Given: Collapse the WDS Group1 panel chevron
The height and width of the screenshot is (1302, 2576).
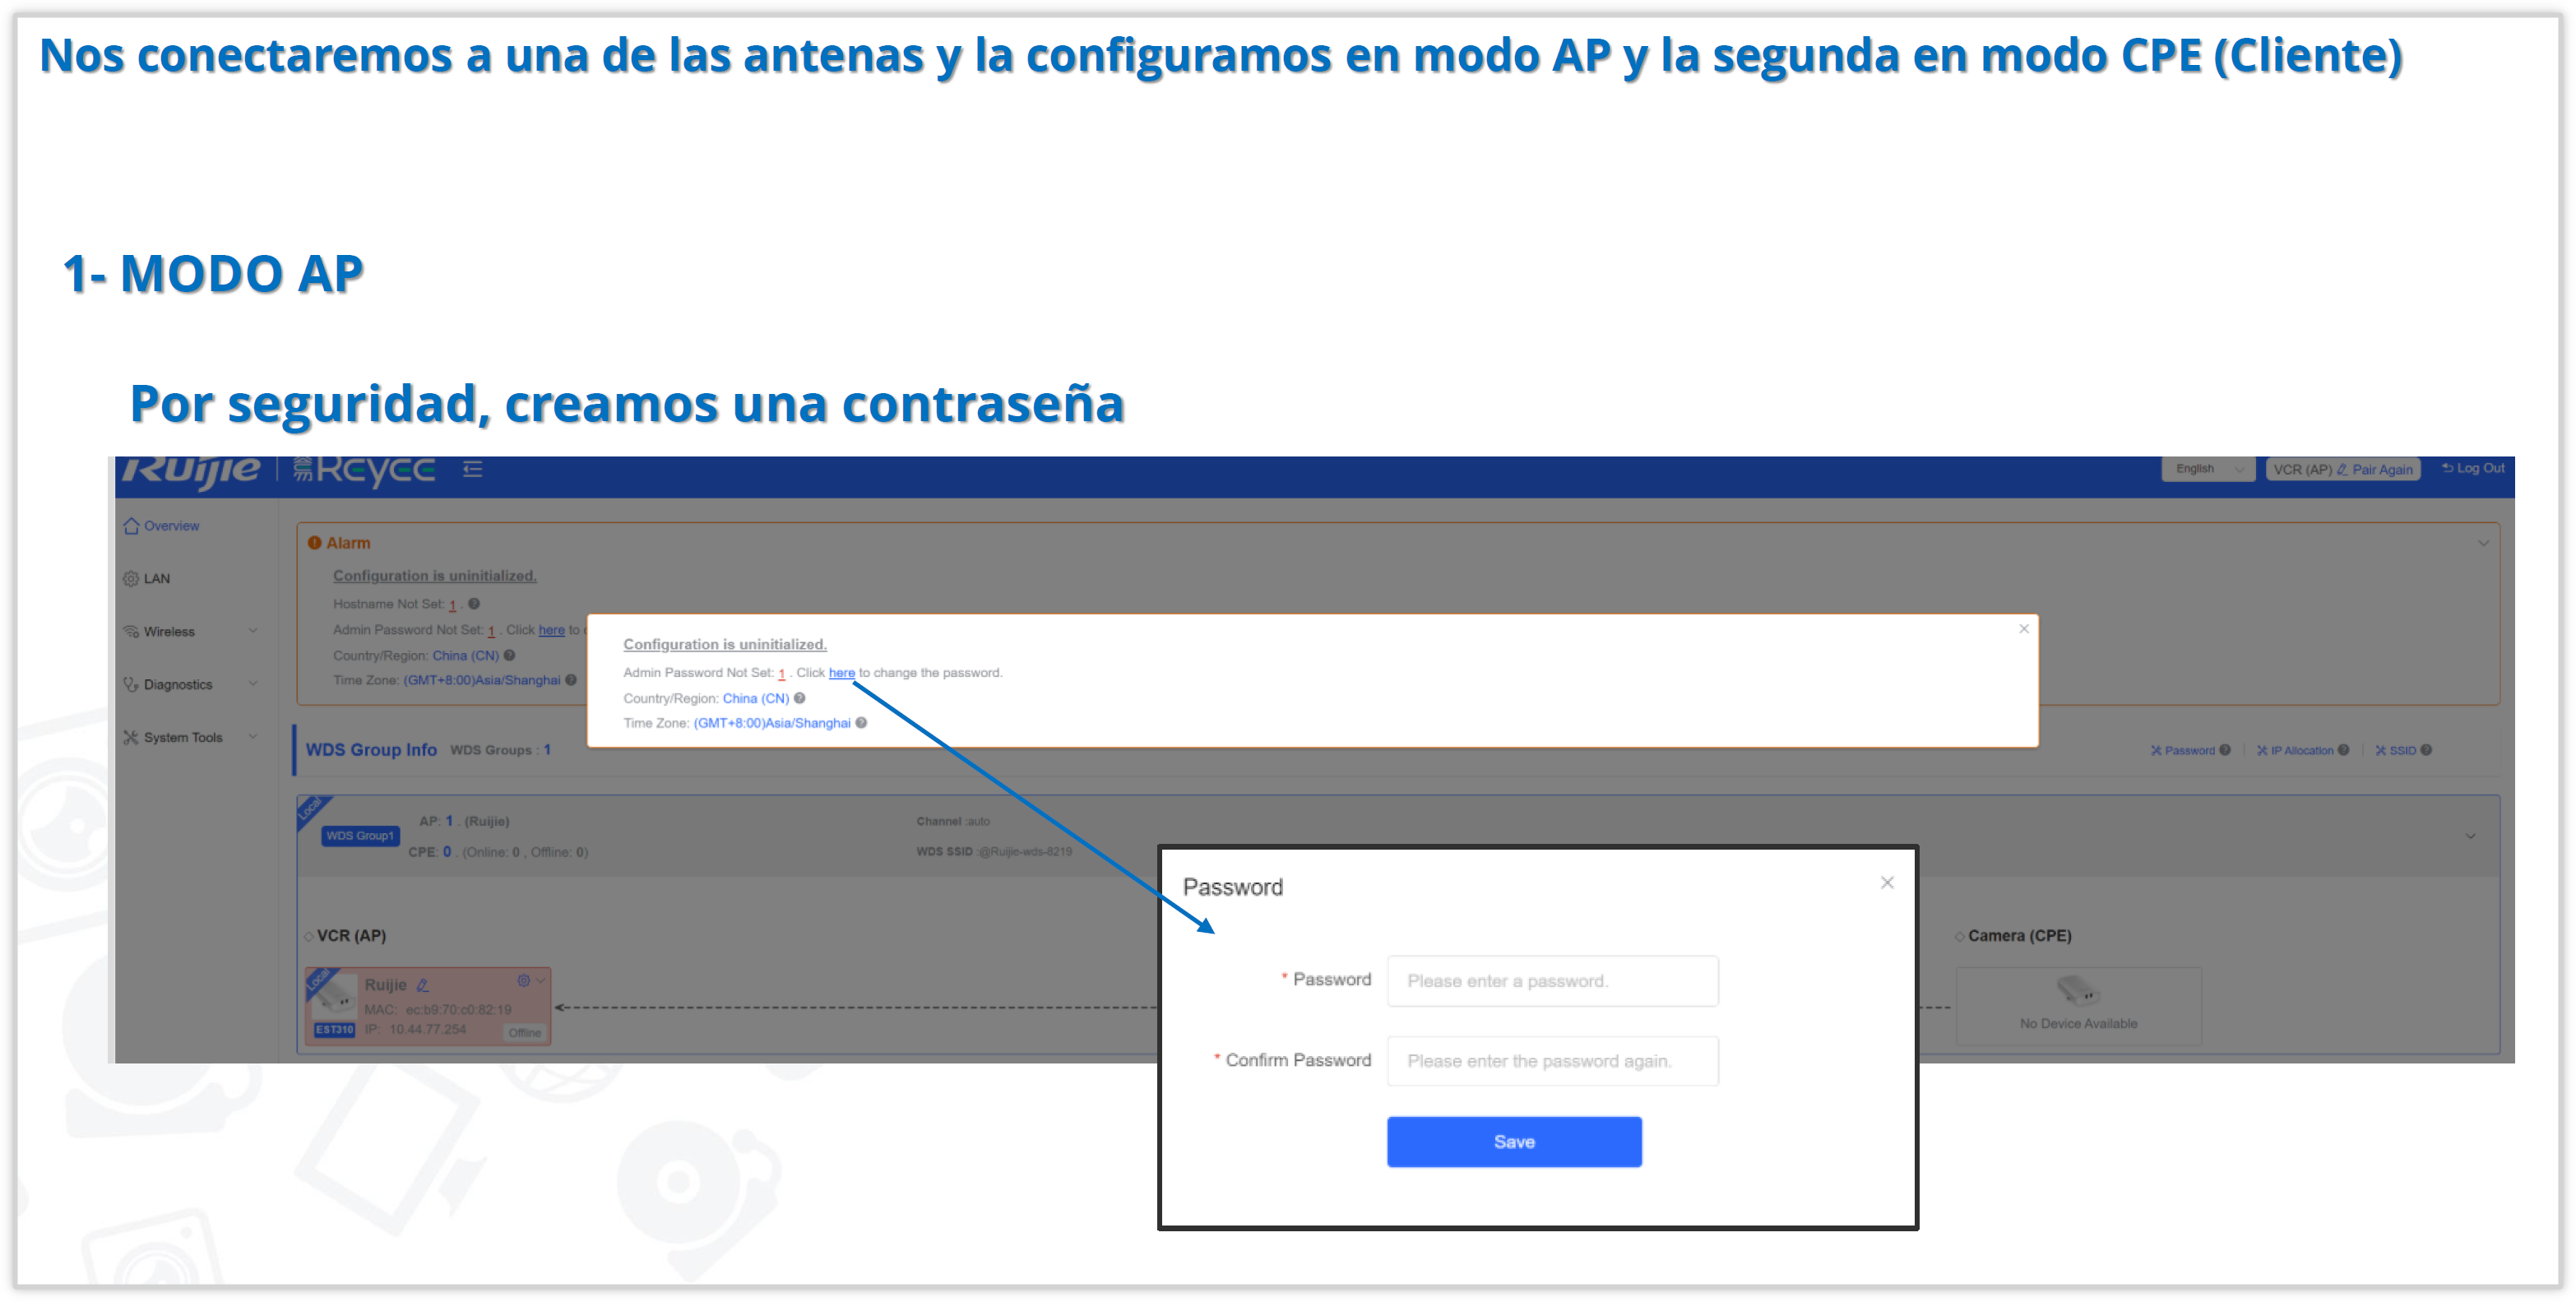Looking at the screenshot, I should point(2471,836).
